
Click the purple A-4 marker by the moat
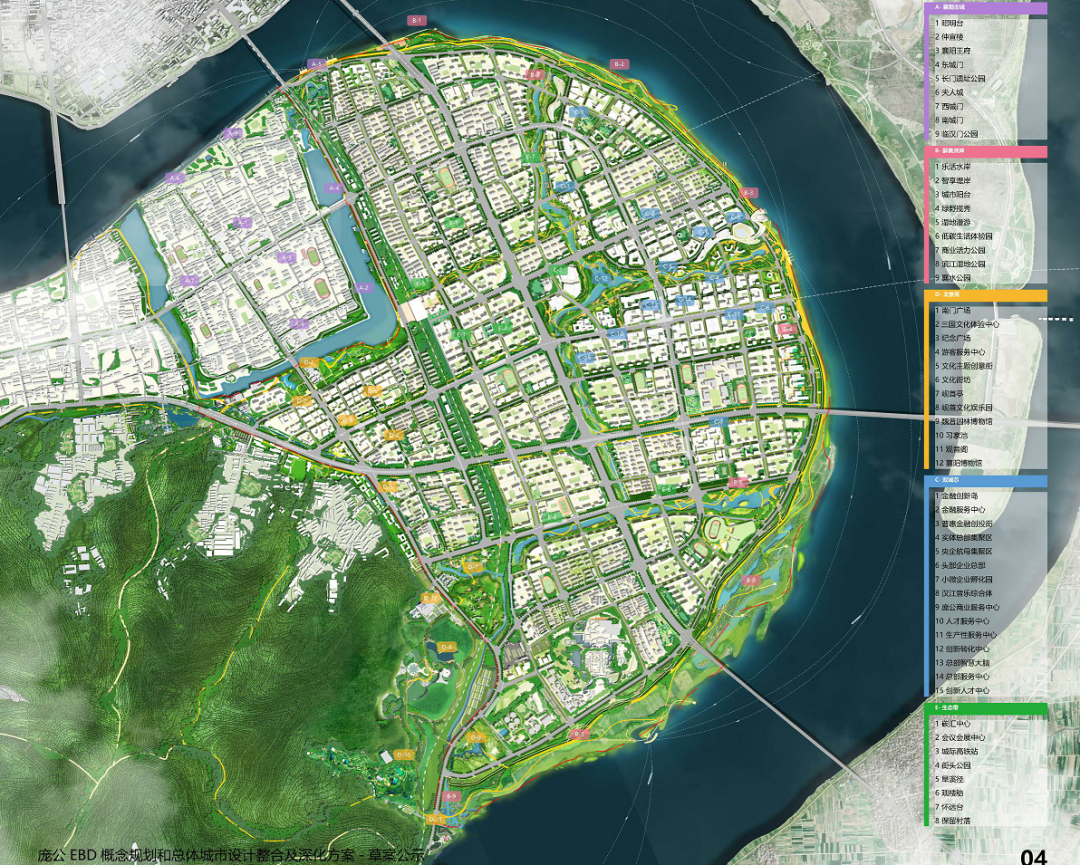[x=335, y=187]
